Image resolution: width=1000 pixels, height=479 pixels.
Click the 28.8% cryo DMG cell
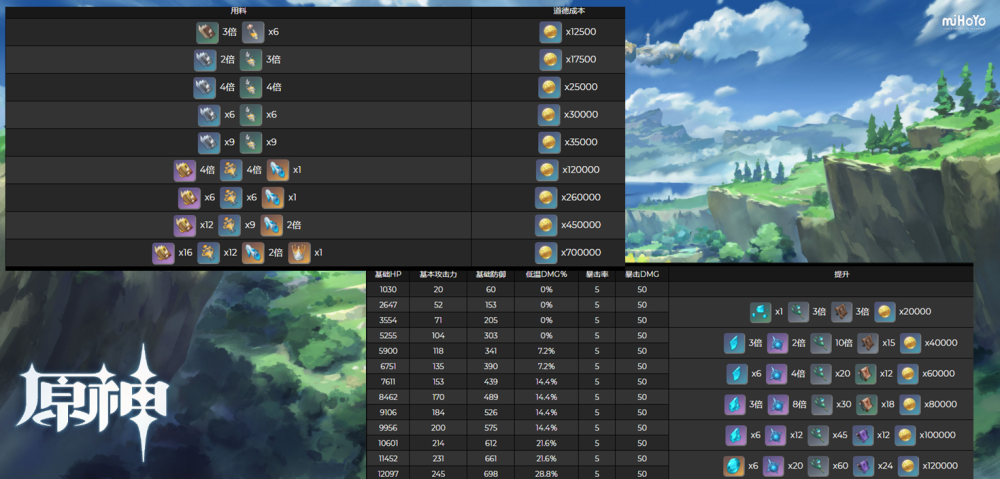(547, 473)
